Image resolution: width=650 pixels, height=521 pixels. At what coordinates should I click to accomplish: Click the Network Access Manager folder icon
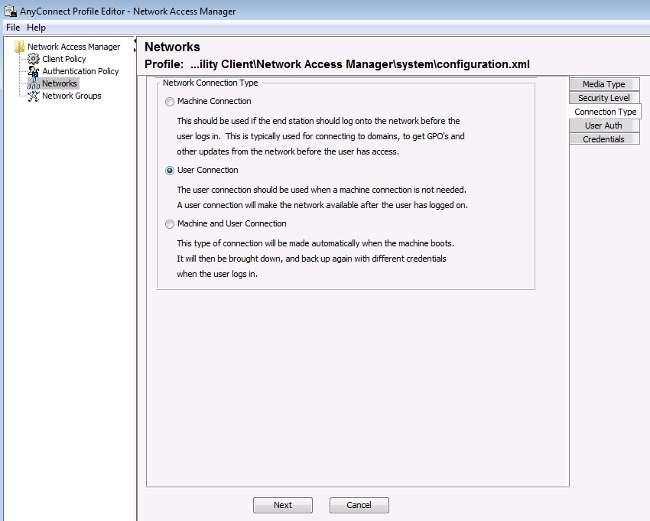19,47
